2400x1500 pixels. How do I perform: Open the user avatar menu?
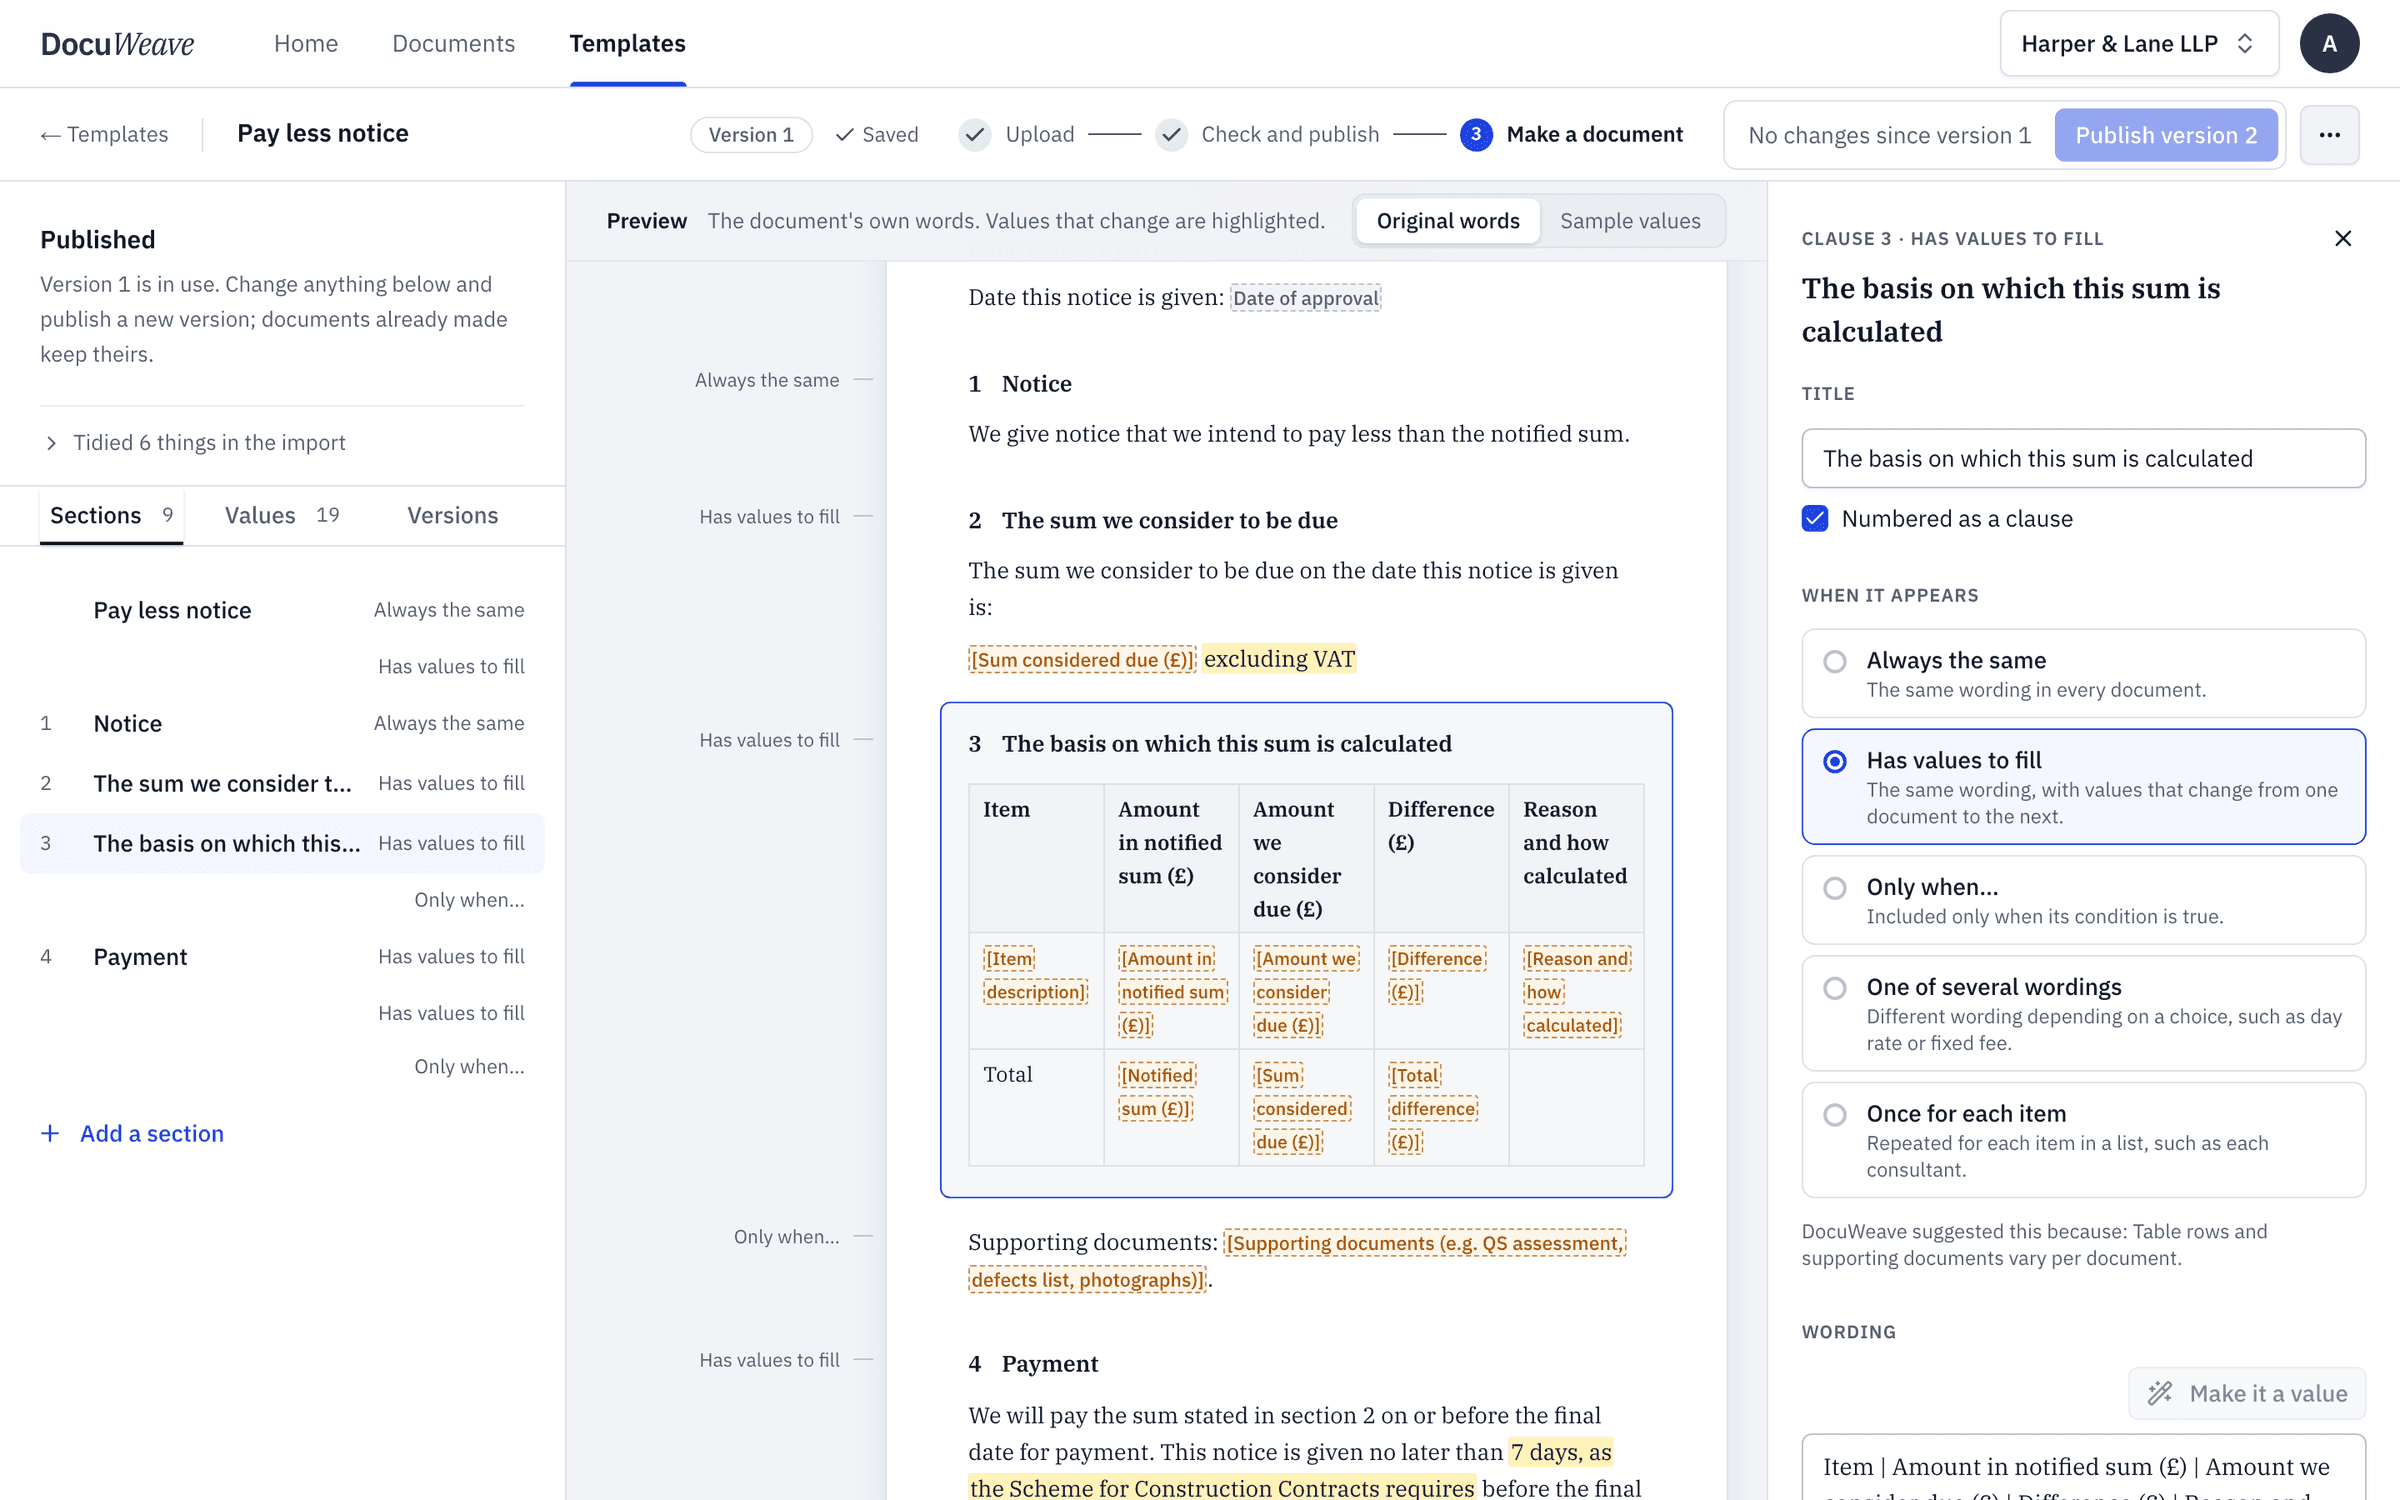[x=2329, y=44]
